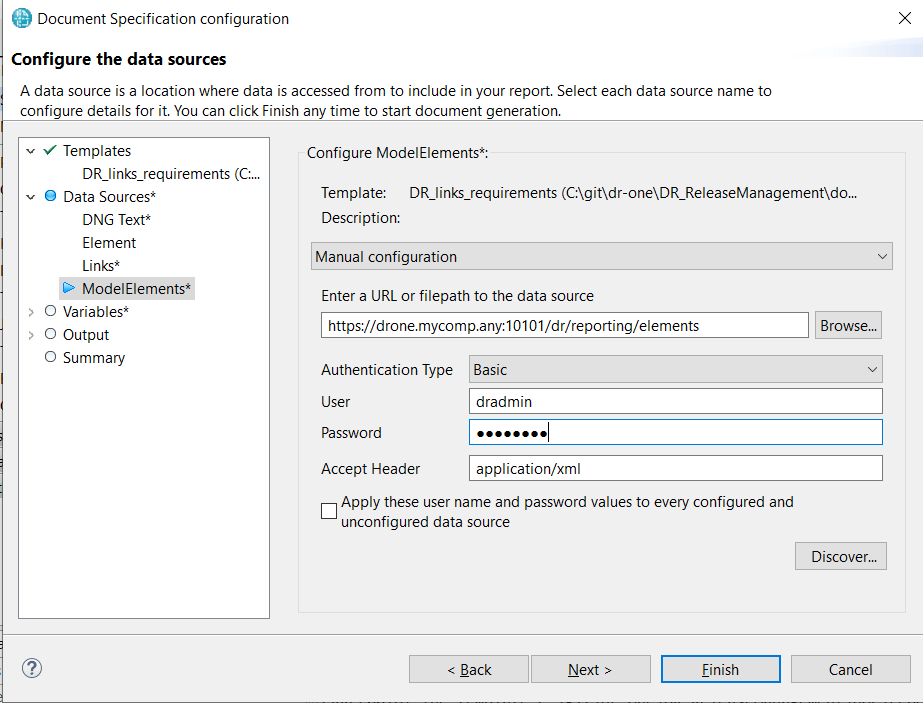Expand the Output tree node
The height and width of the screenshot is (703, 923).
click(x=31, y=335)
